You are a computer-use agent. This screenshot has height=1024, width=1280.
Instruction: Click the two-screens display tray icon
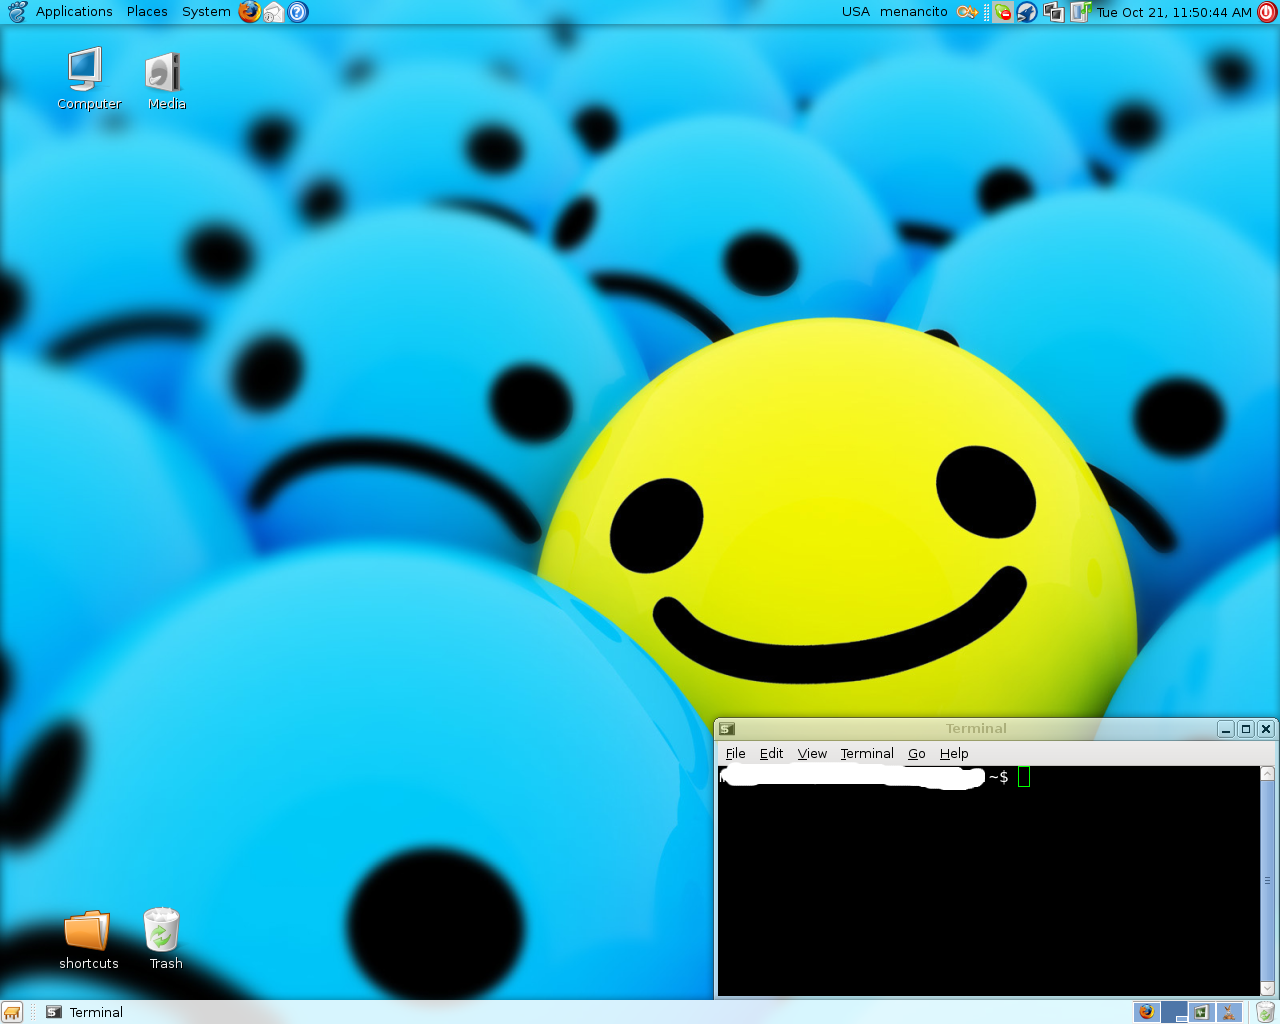coord(1053,12)
